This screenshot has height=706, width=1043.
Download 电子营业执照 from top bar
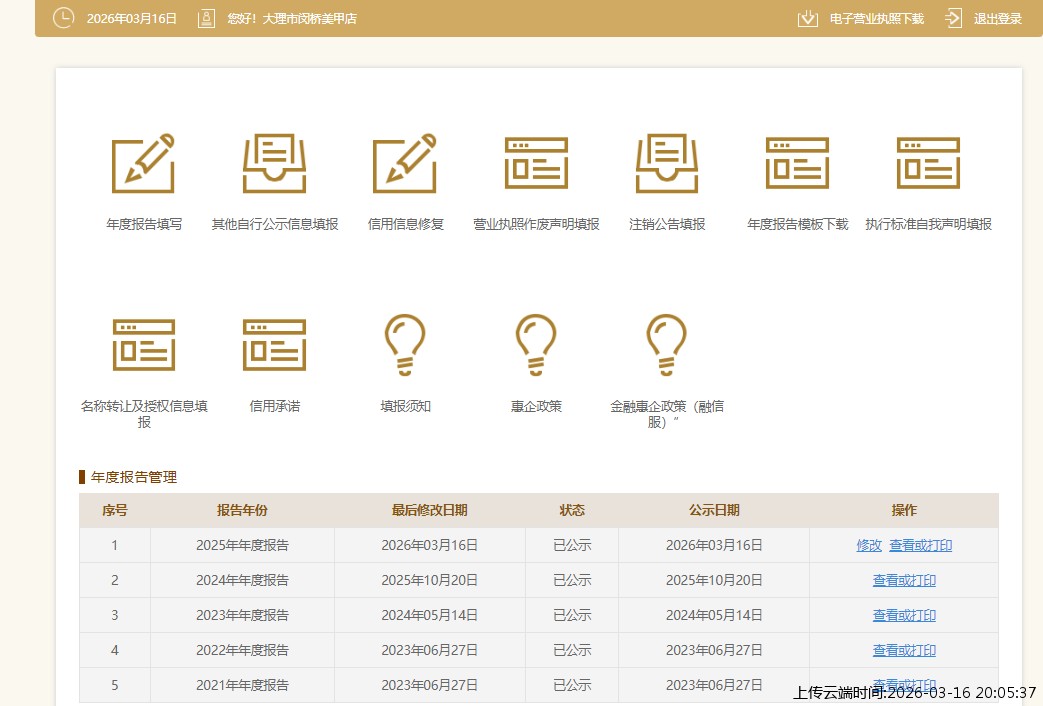click(x=860, y=18)
